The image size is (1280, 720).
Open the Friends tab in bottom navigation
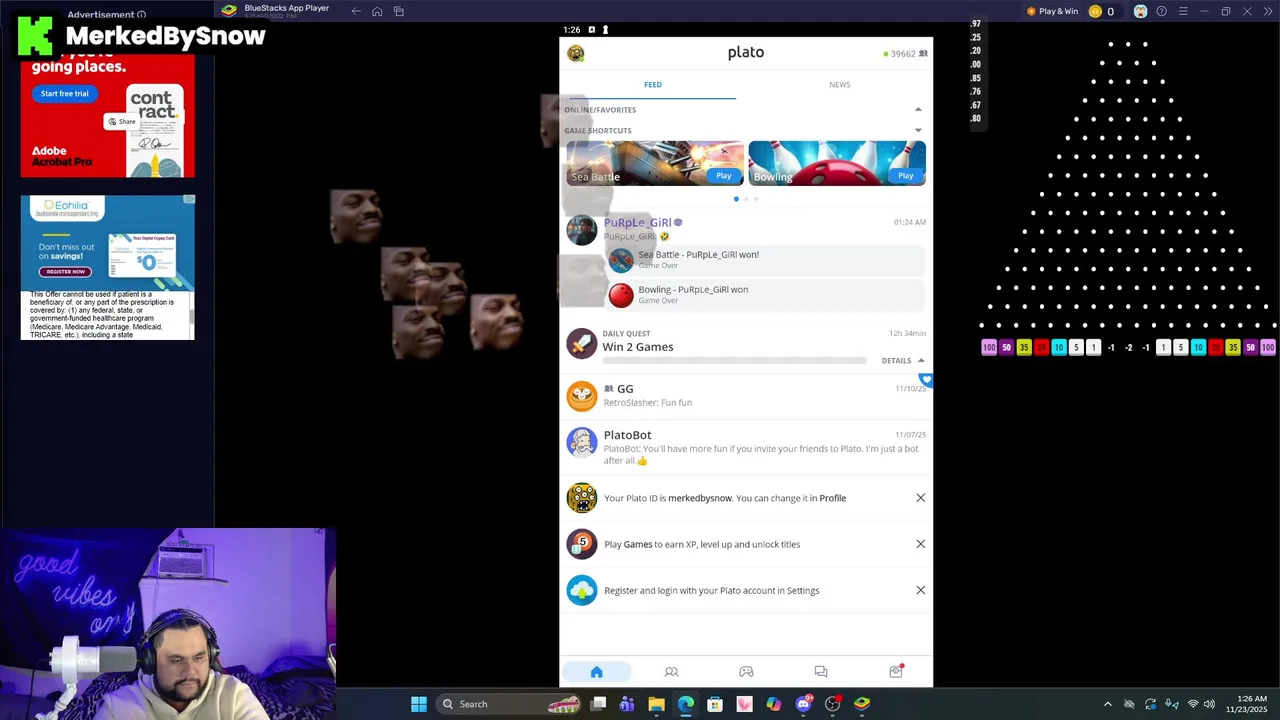(671, 672)
